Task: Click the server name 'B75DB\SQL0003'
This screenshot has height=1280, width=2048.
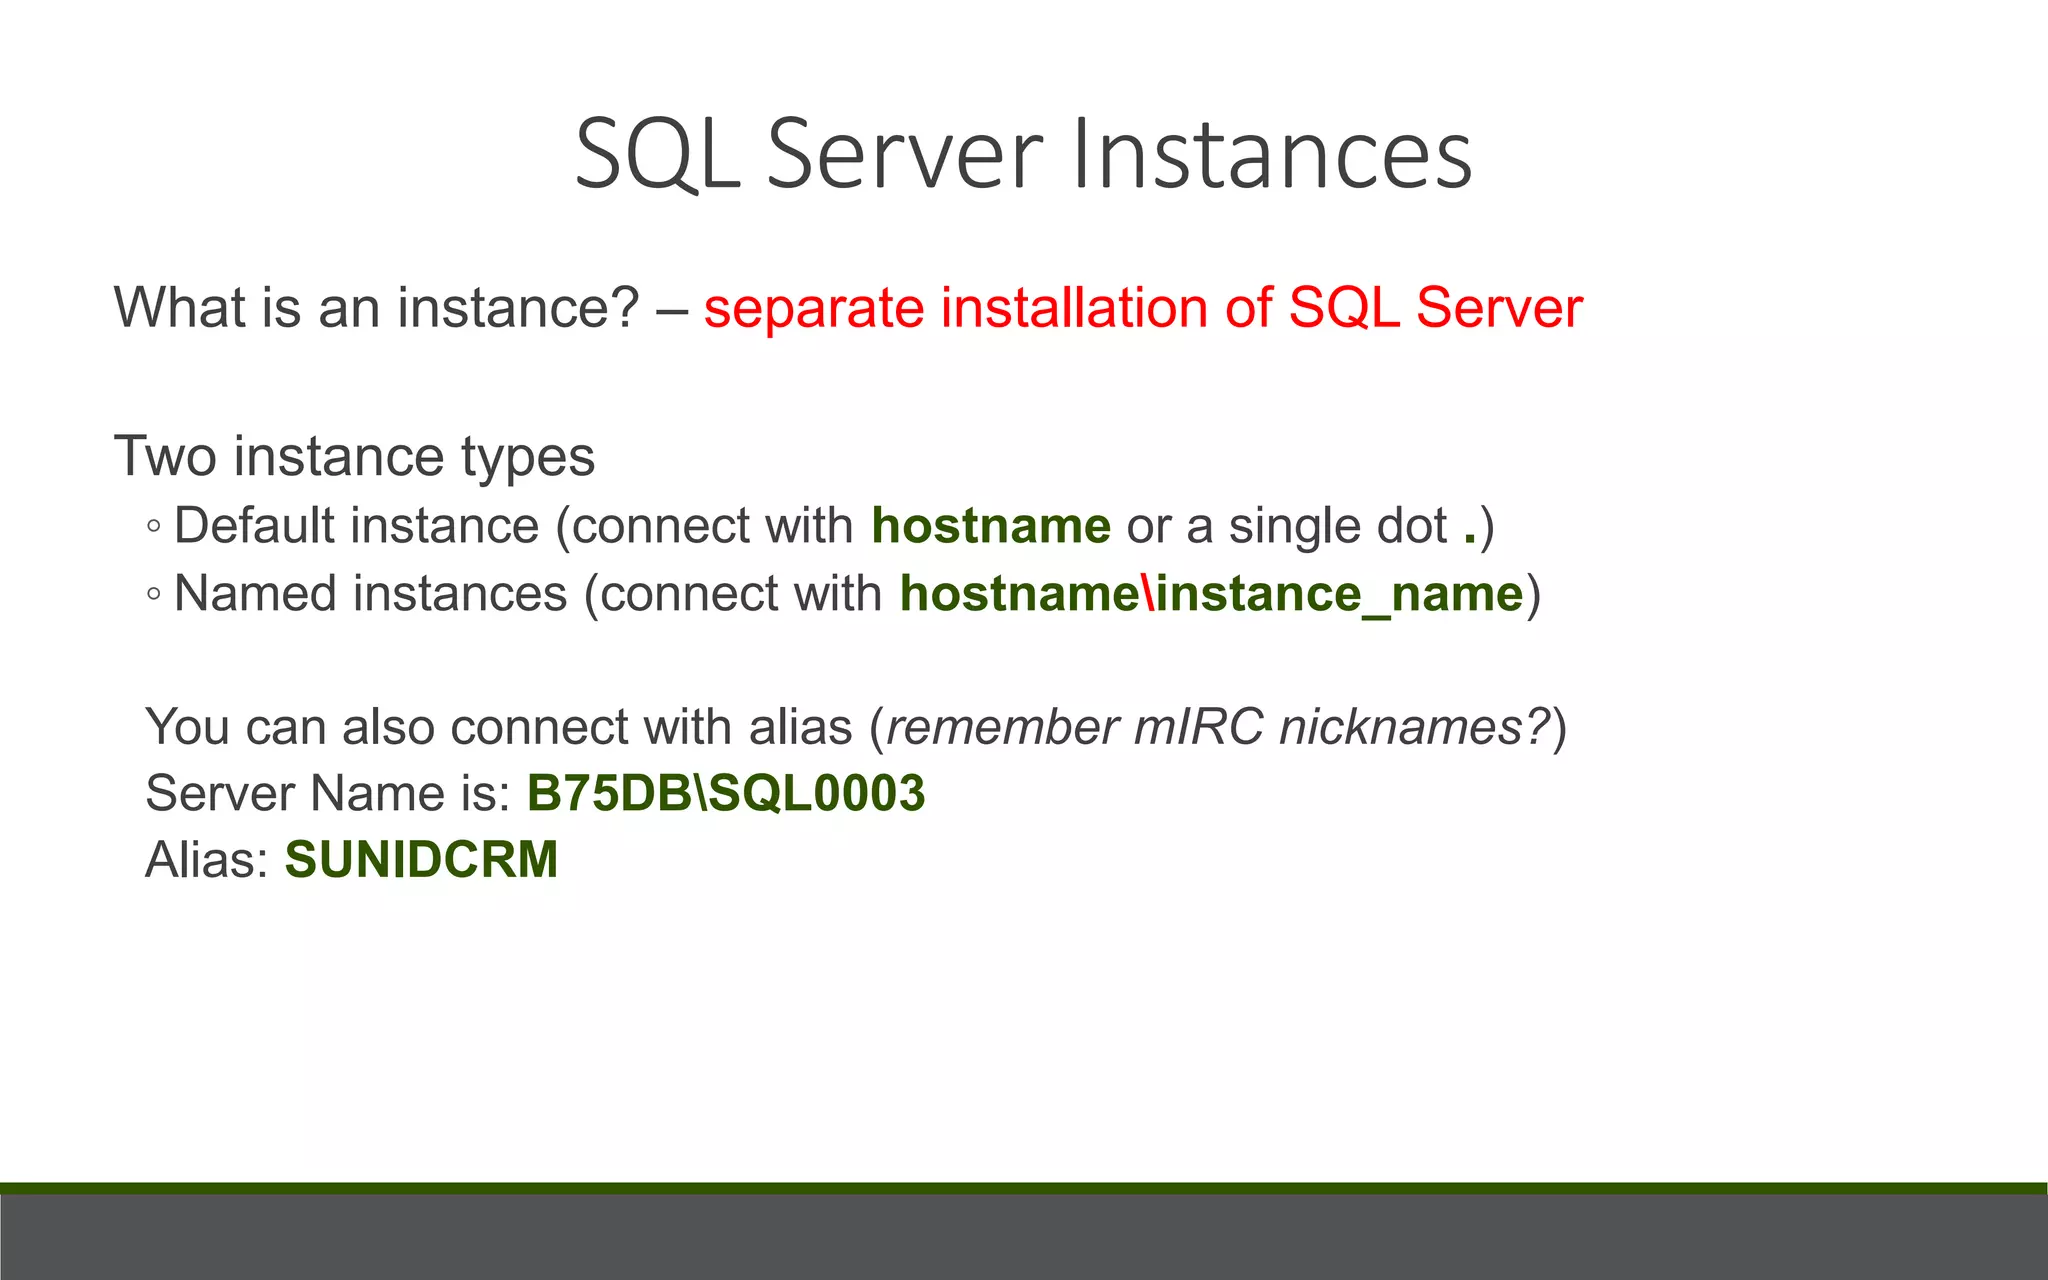Action: [x=726, y=793]
